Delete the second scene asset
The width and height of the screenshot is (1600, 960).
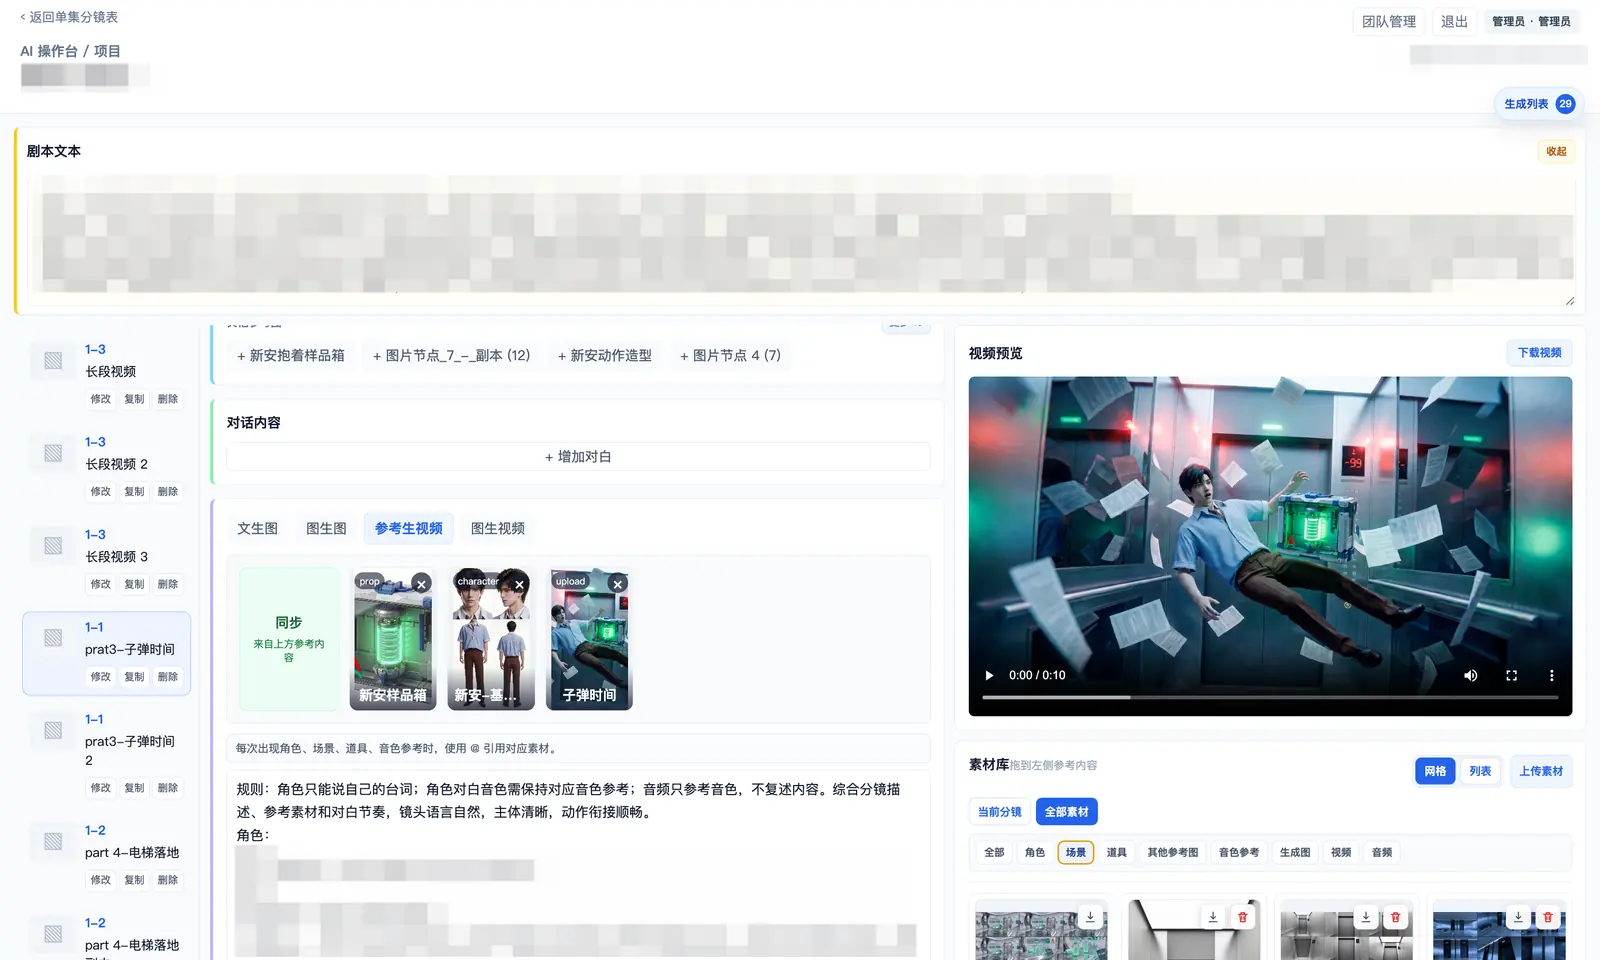(1243, 917)
